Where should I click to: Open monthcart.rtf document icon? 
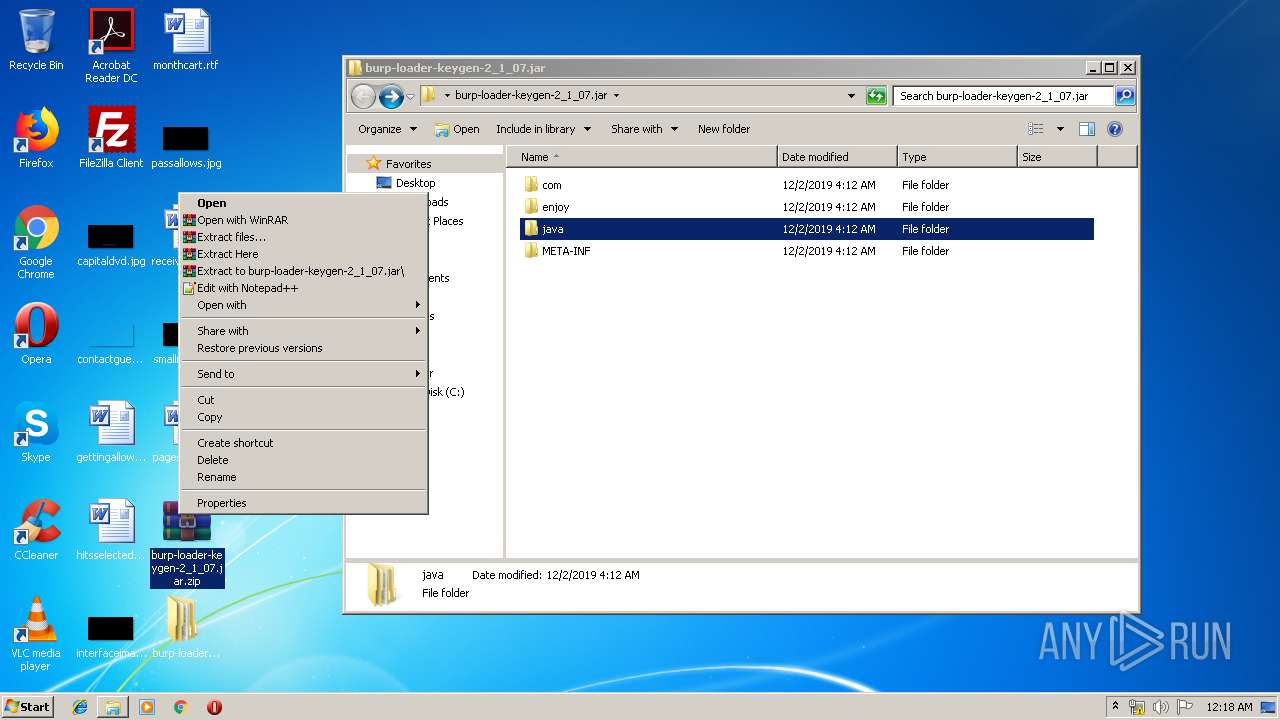(186, 40)
